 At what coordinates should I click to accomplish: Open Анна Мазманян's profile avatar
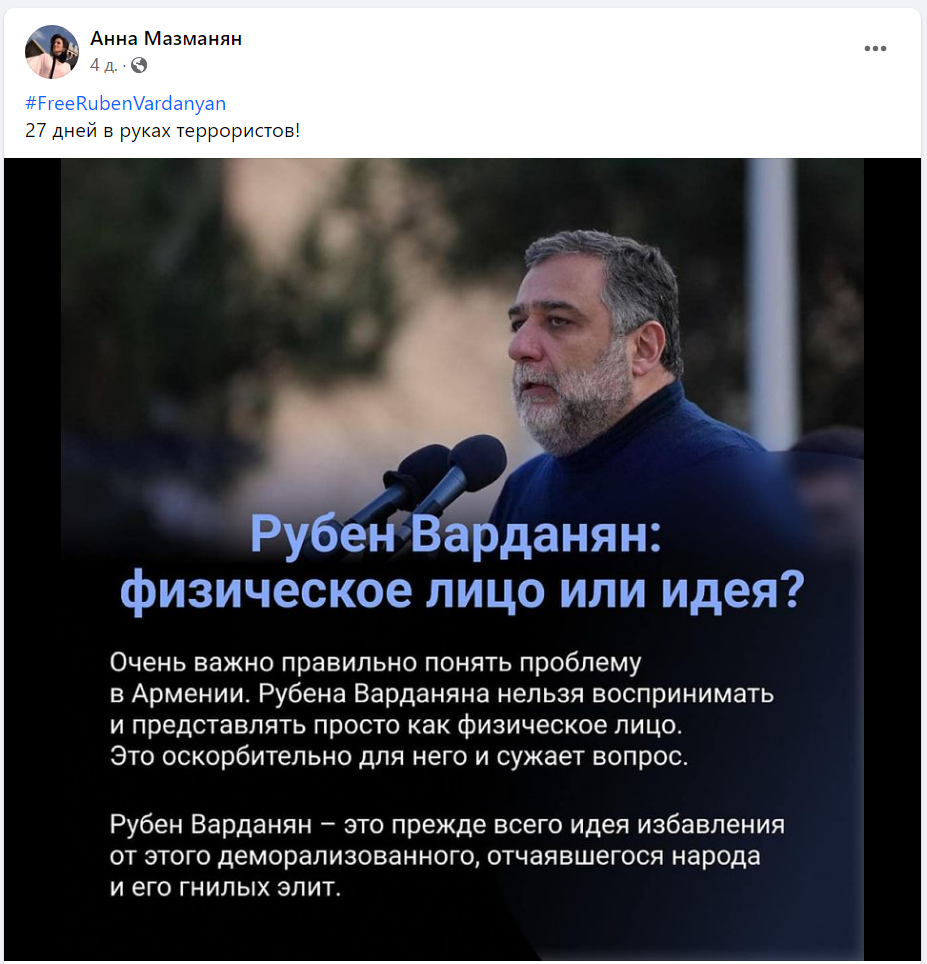[x=52, y=52]
